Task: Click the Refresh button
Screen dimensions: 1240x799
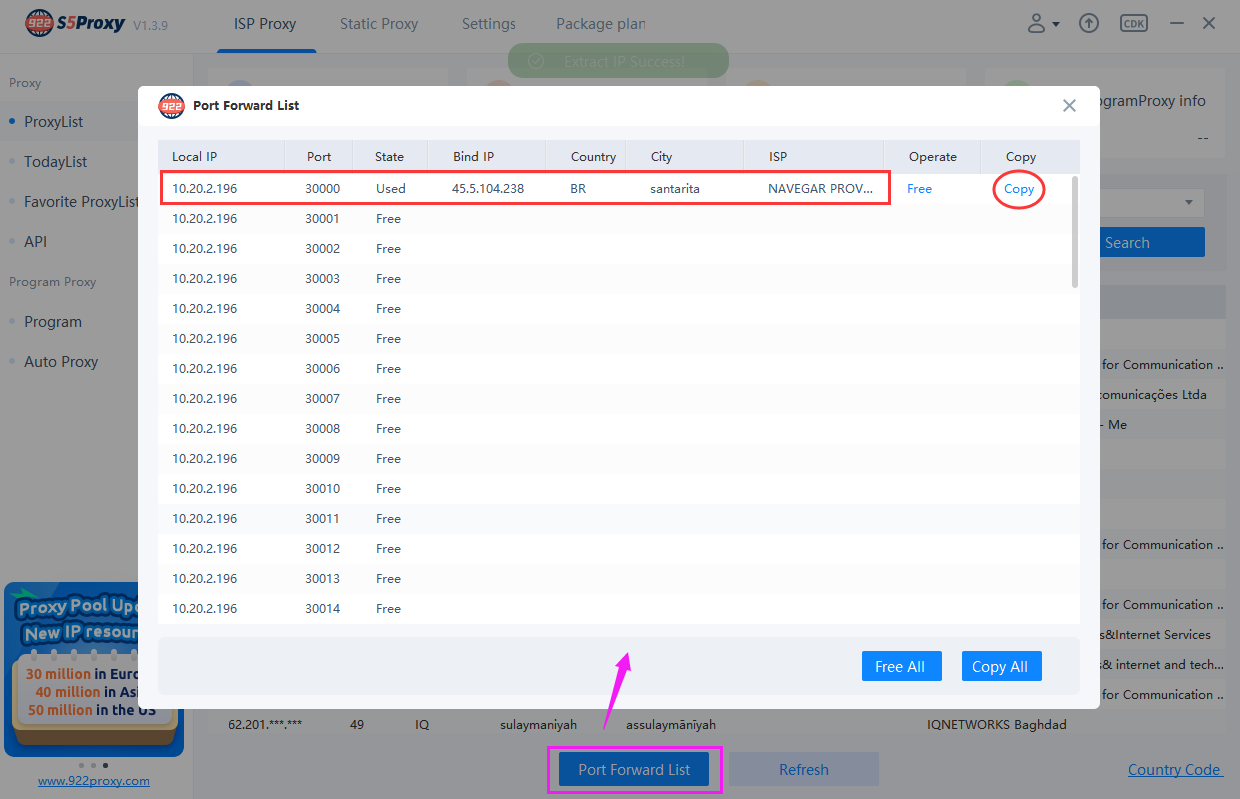Action: [x=803, y=769]
